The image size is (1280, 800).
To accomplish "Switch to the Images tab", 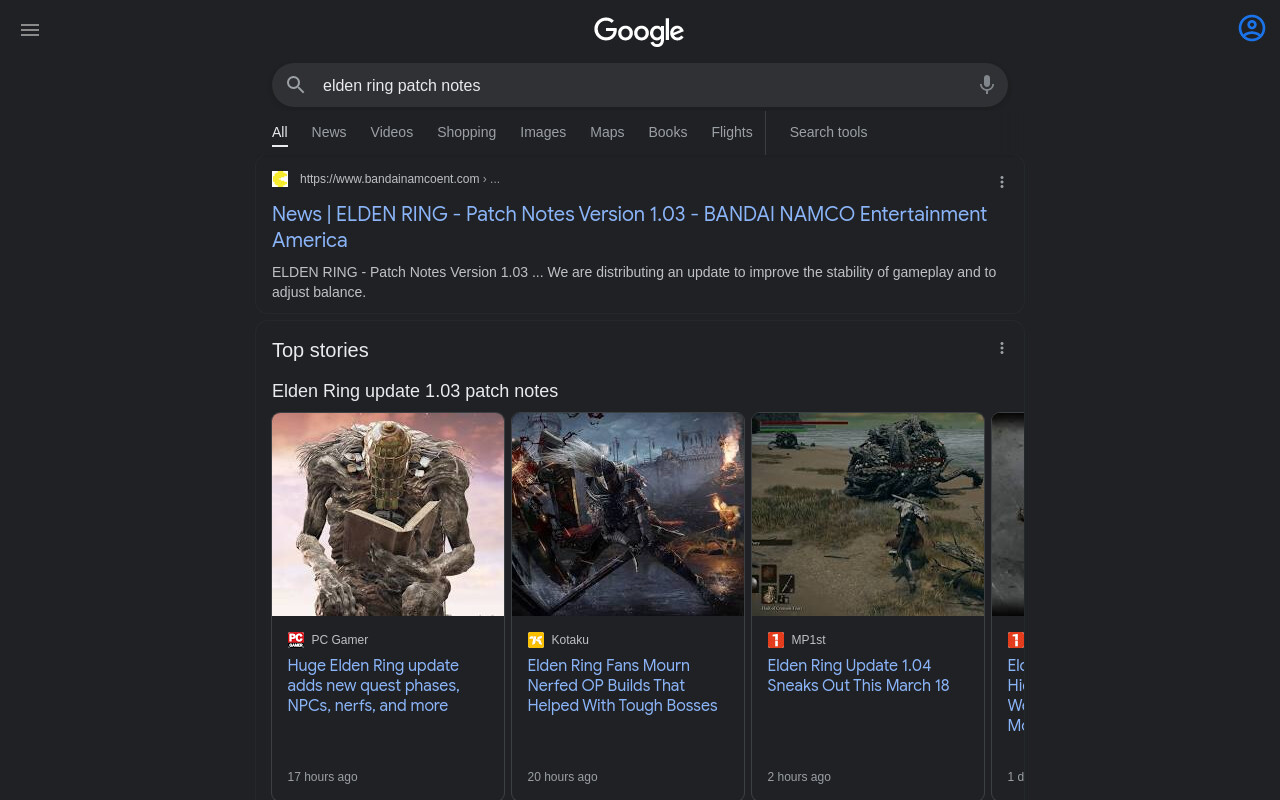I will (x=543, y=132).
